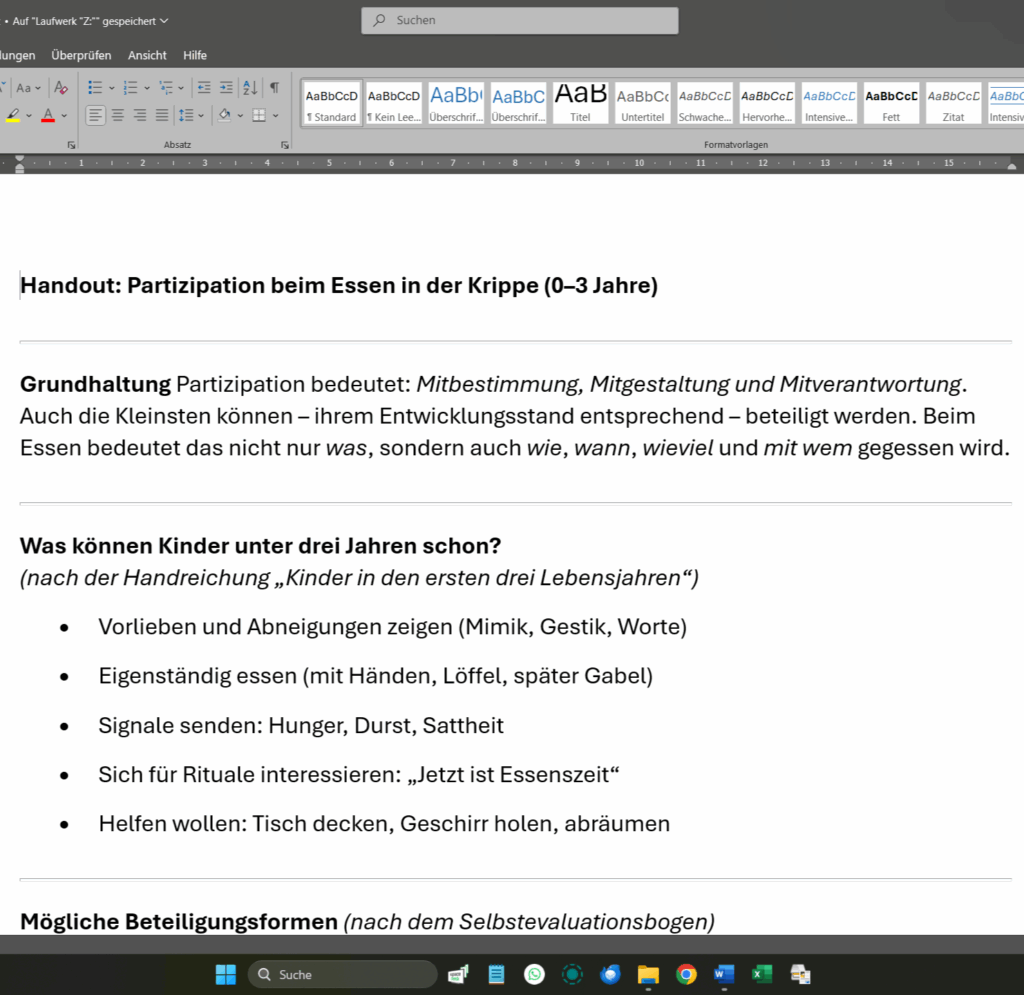Expand font color dropdown arrow
This screenshot has height=995, width=1024.
pyautogui.click(x=64, y=116)
